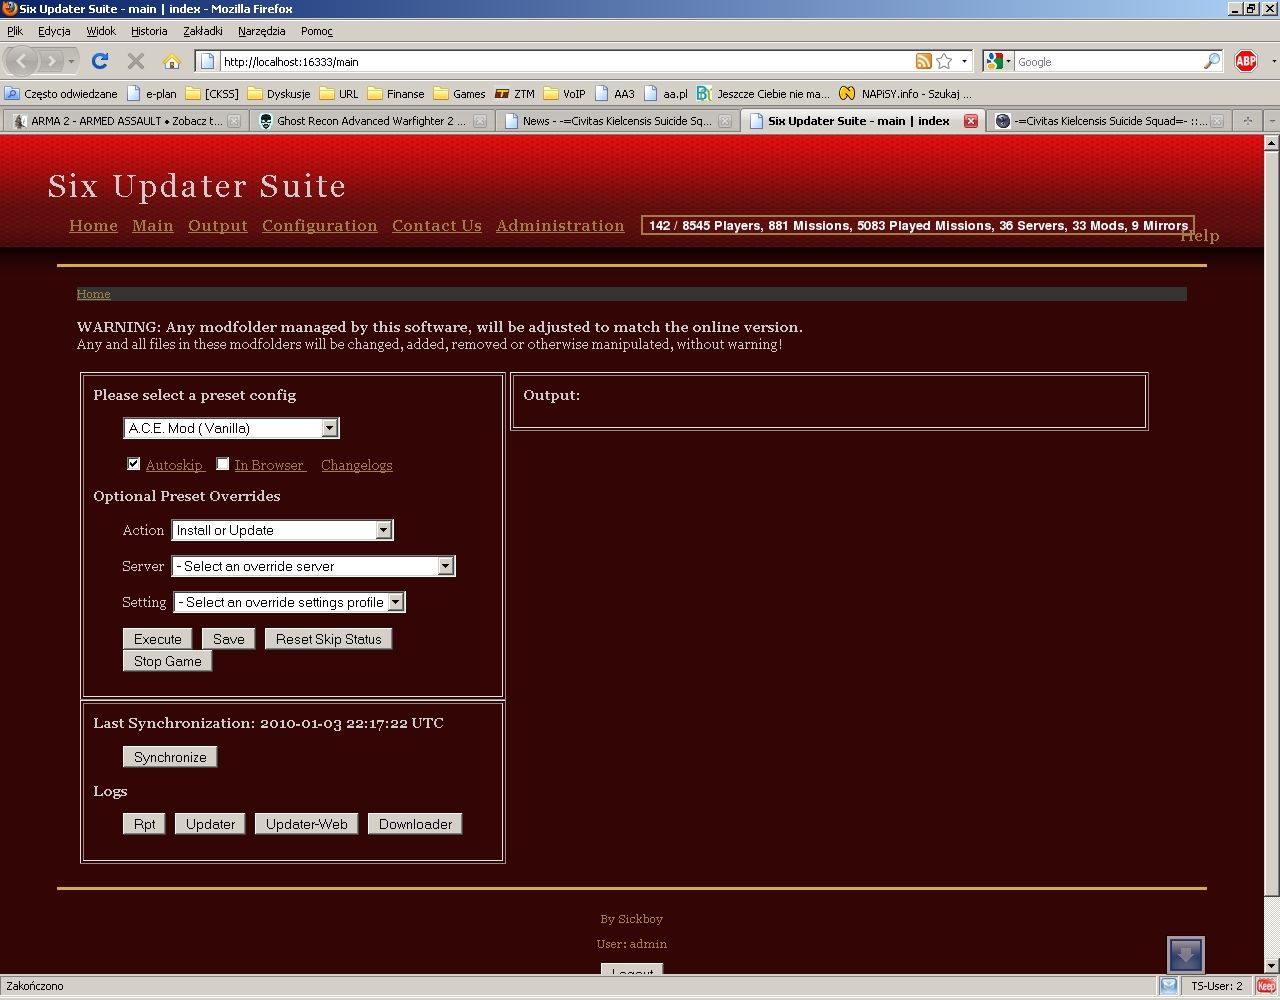Open the A.C.E. Mod preset config dropdown
This screenshot has width=1280, height=1000.
click(x=231, y=428)
